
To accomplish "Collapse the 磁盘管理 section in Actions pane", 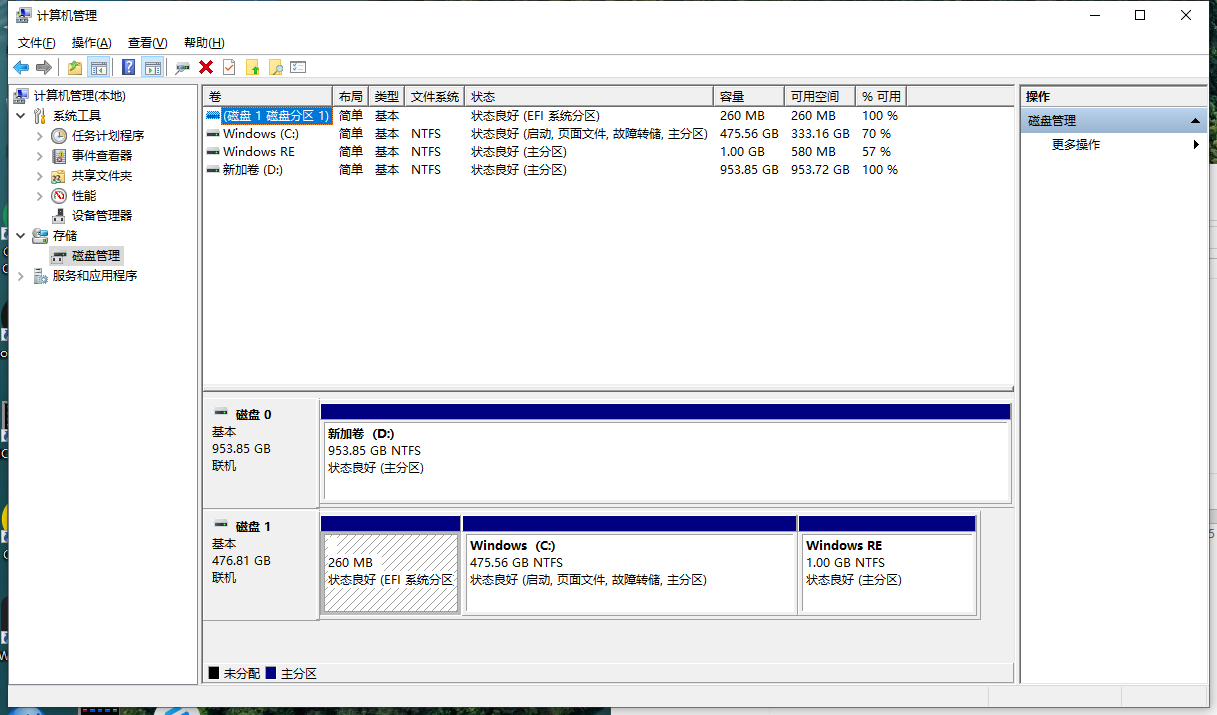I will click(x=1195, y=121).
